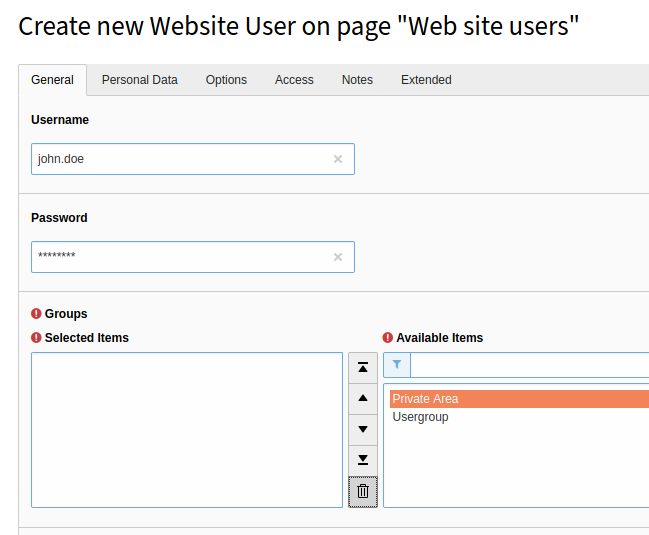Click the Groups label text
This screenshot has width=649, height=535.
coord(66,314)
